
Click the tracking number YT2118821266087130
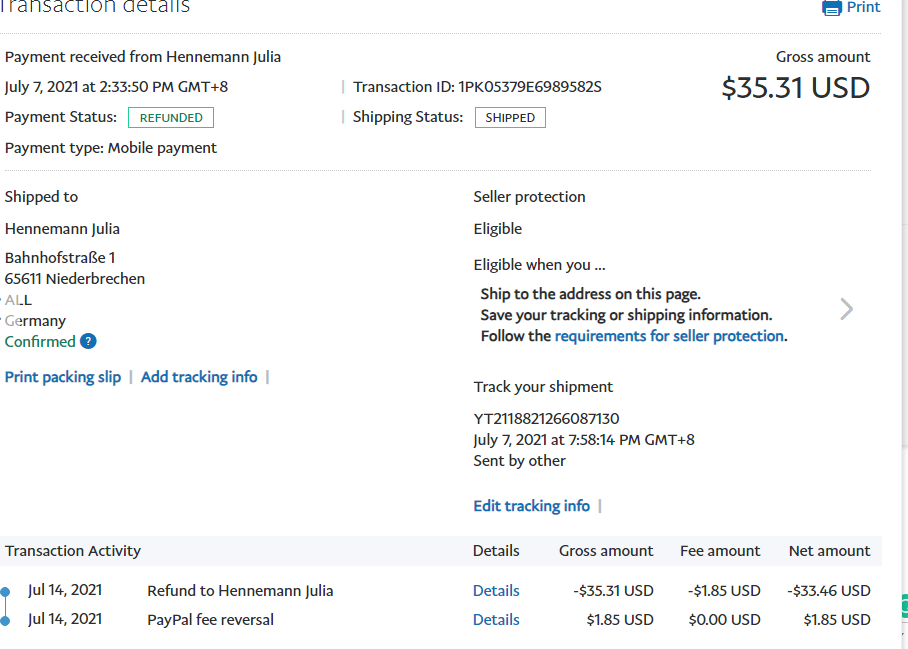[x=546, y=419]
